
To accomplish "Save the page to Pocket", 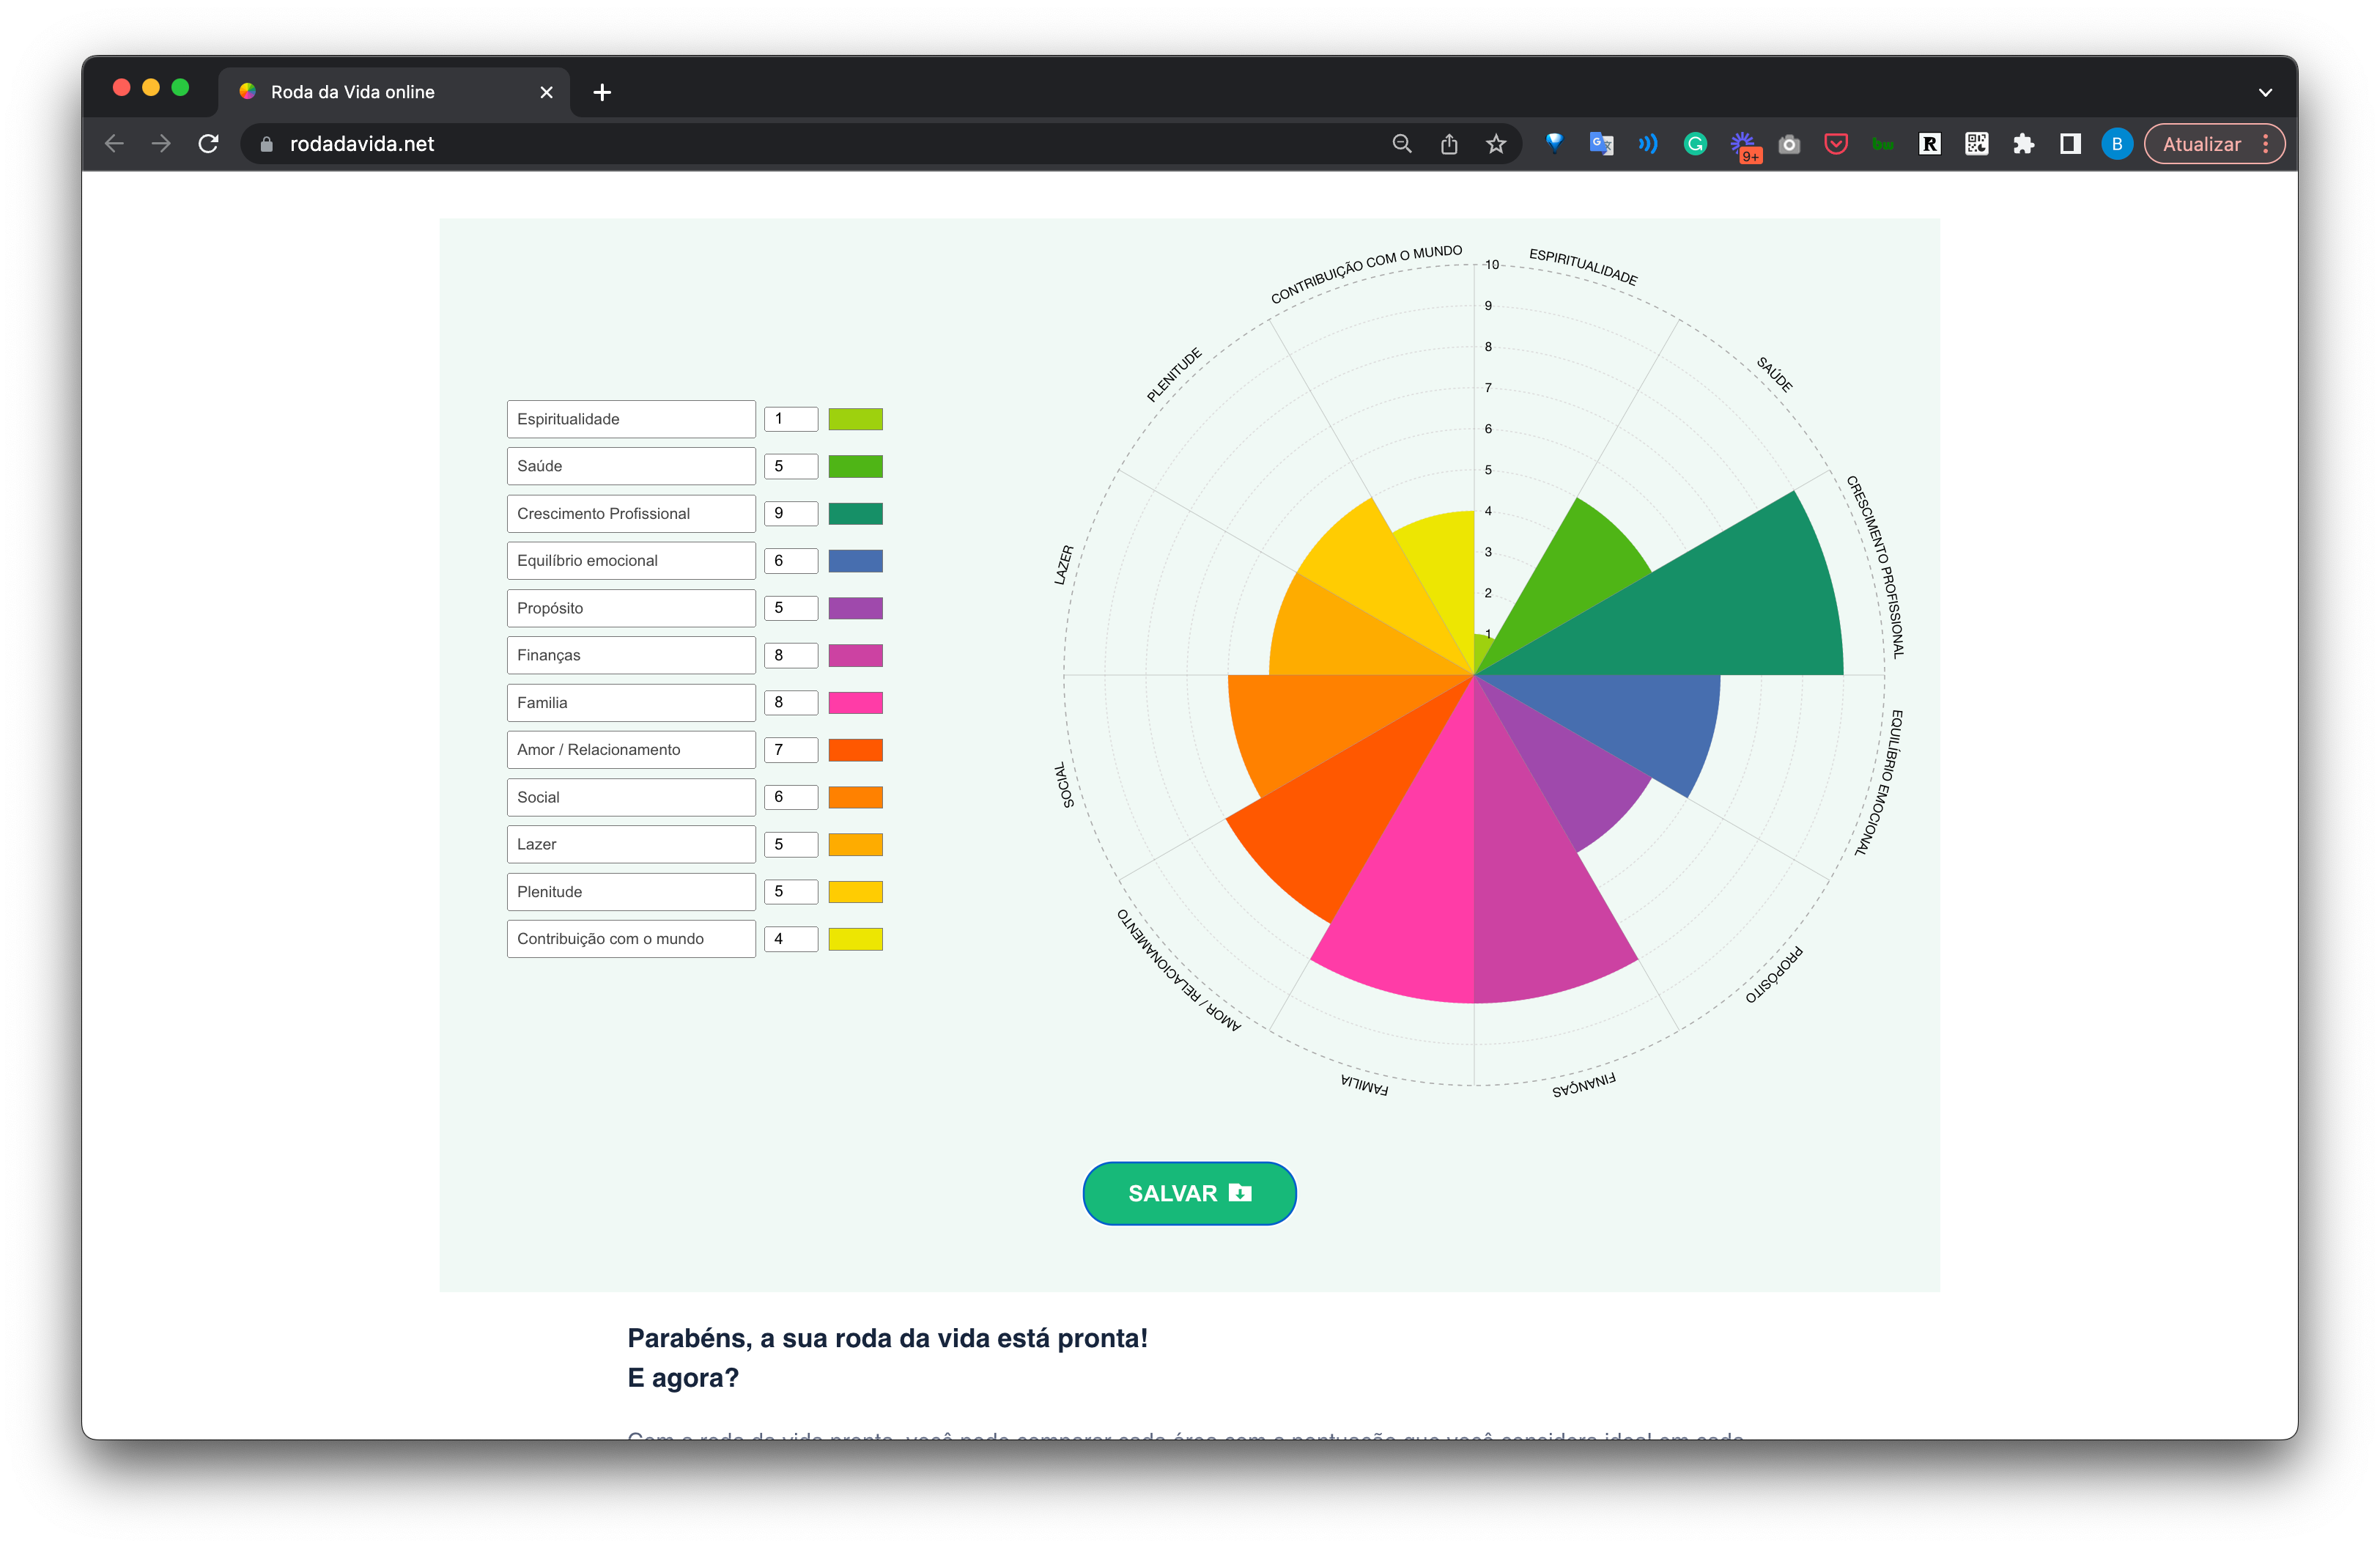I will click(x=1836, y=144).
